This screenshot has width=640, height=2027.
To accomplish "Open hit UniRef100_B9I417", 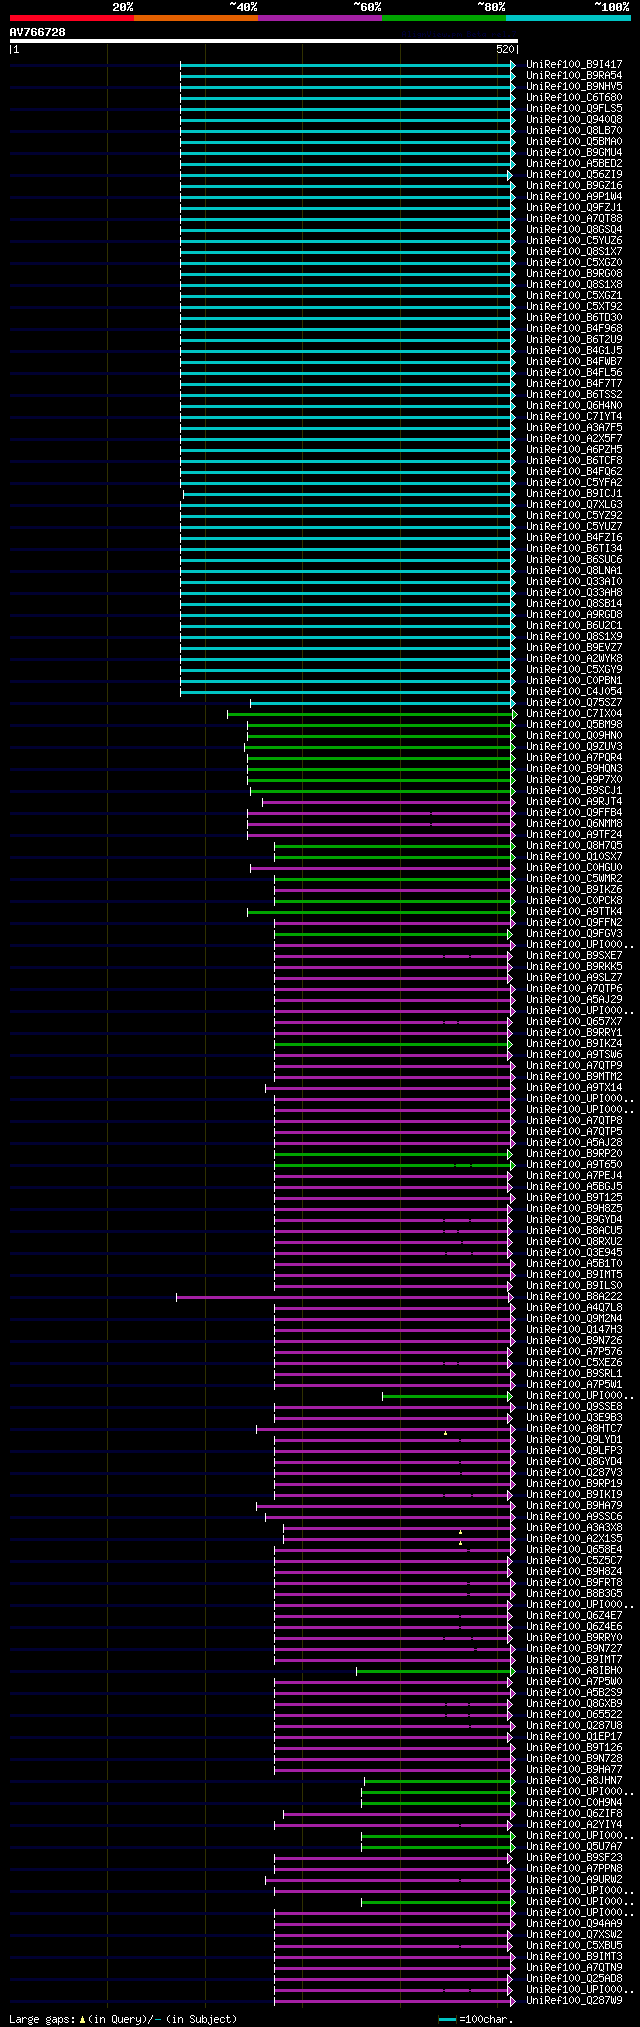I will coord(574,64).
